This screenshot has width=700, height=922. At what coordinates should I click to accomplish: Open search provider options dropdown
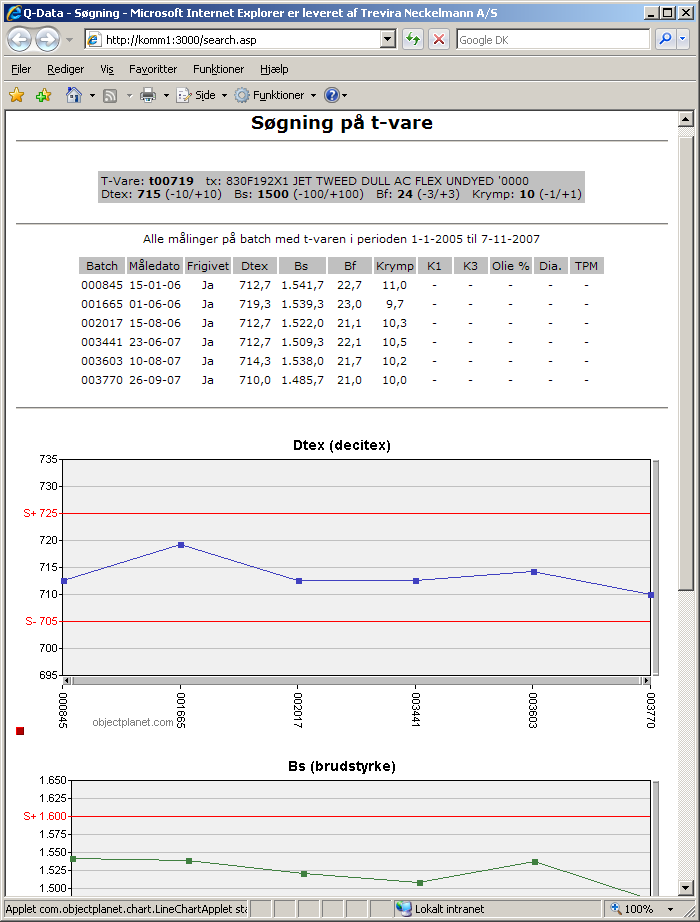683,39
